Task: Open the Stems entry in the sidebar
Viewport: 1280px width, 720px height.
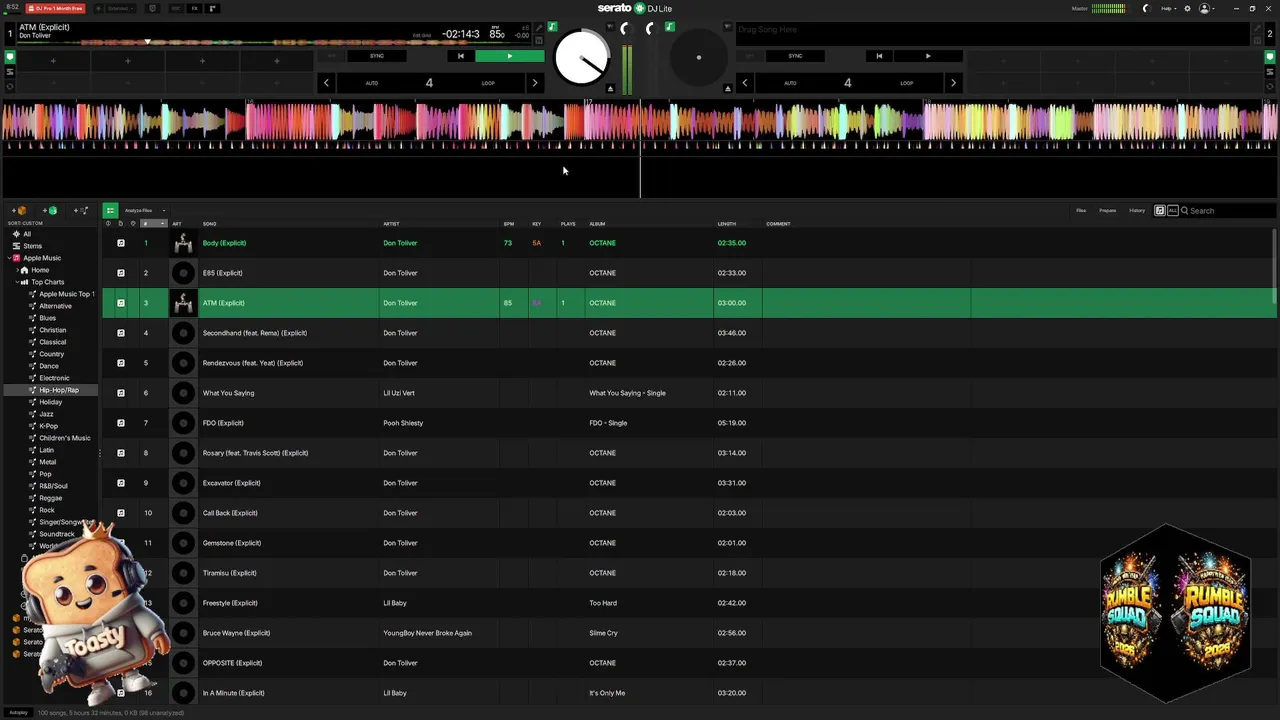Action: coord(33,246)
